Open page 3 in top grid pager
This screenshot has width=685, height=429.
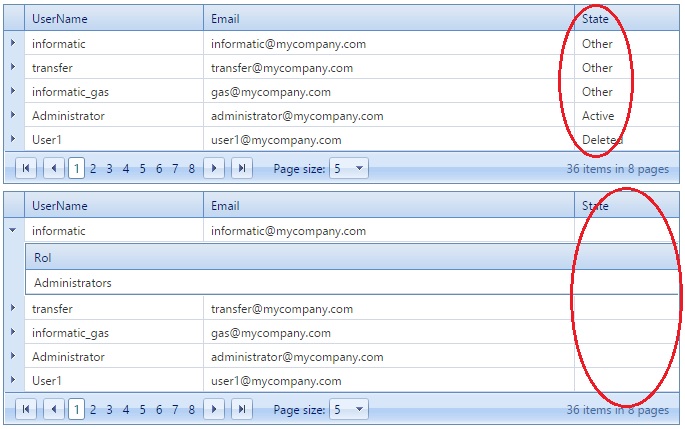(109, 169)
